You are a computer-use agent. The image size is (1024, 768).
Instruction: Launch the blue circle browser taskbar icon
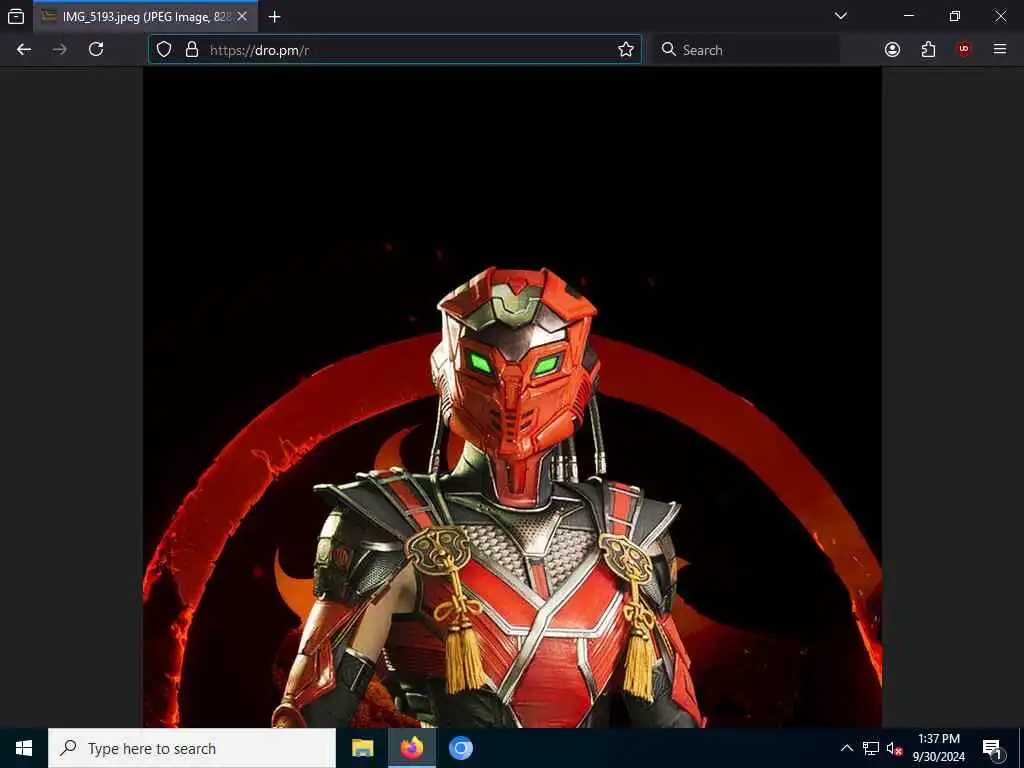(x=460, y=748)
